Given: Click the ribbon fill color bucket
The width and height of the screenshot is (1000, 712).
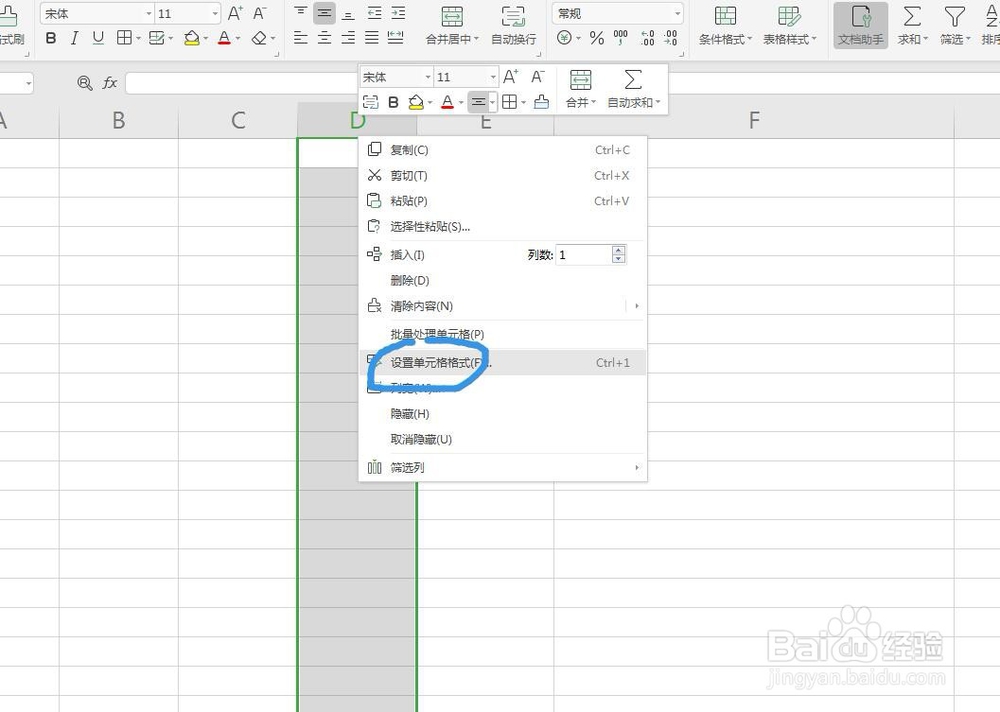Looking at the screenshot, I should point(191,38).
